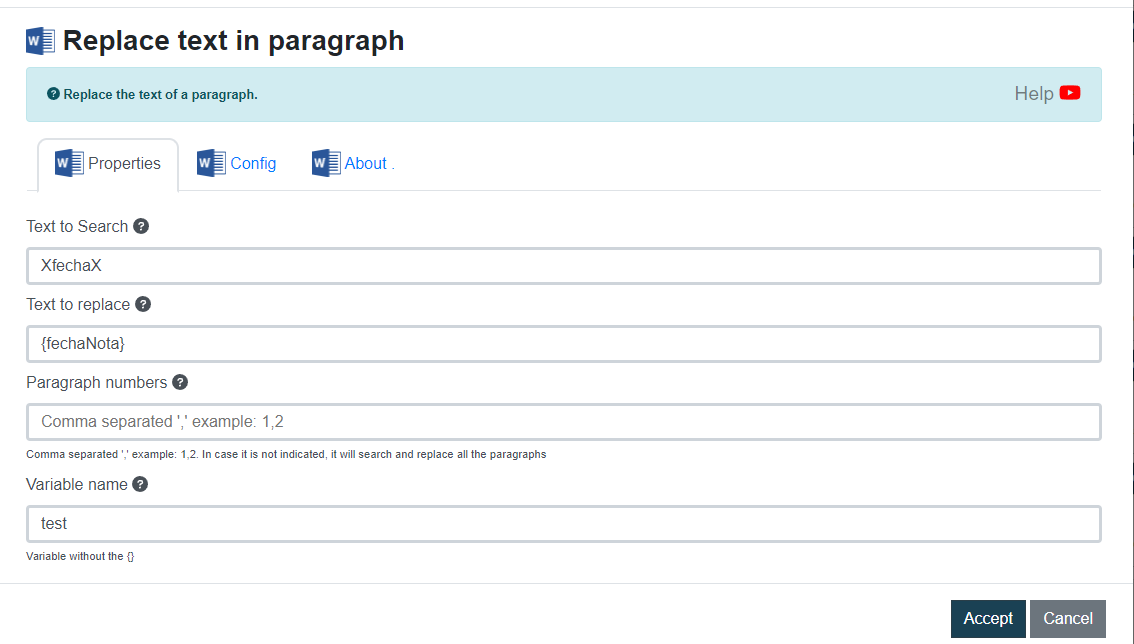Click the Word icon on the About tab
Image resolution: width=1134 pixels, height=644 pixels.
[326, 163]
